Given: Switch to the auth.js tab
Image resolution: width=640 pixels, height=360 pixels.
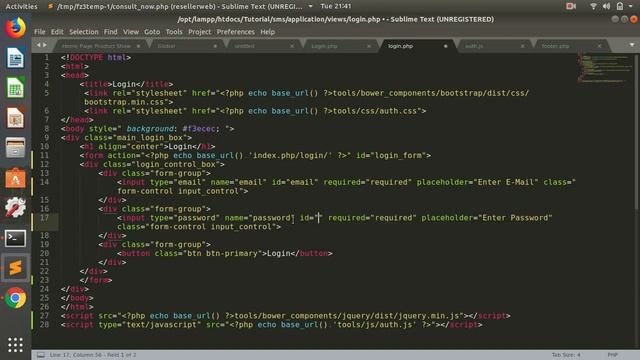Looking at the screenshot, I should click(494, 46).
